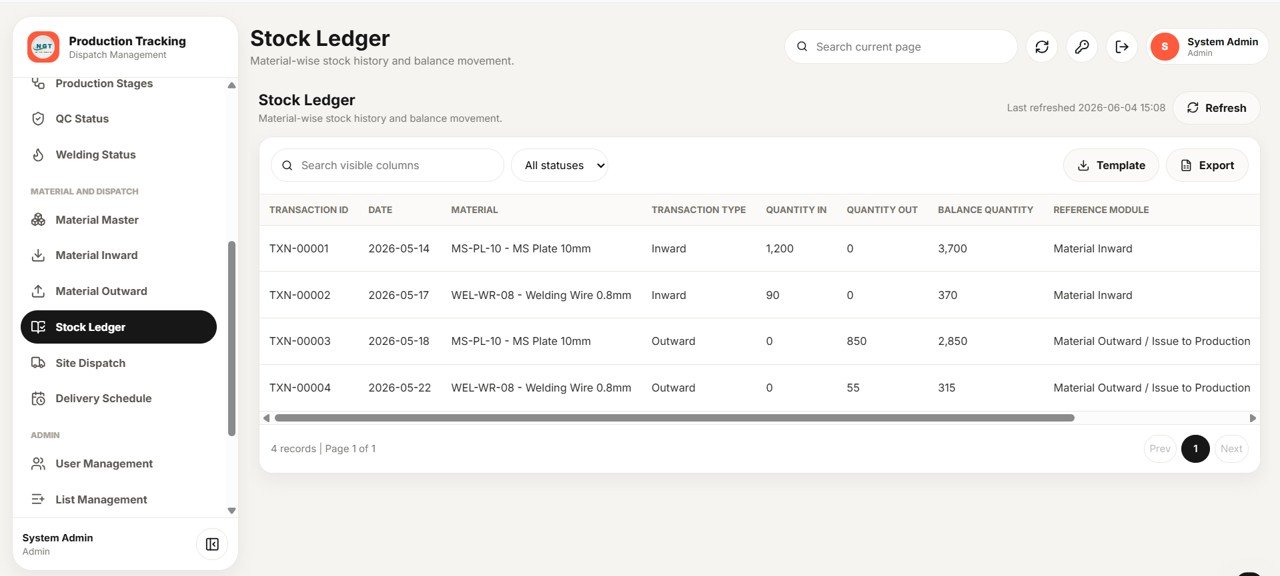Click the Material Outward upload icon

pos(38,291)
